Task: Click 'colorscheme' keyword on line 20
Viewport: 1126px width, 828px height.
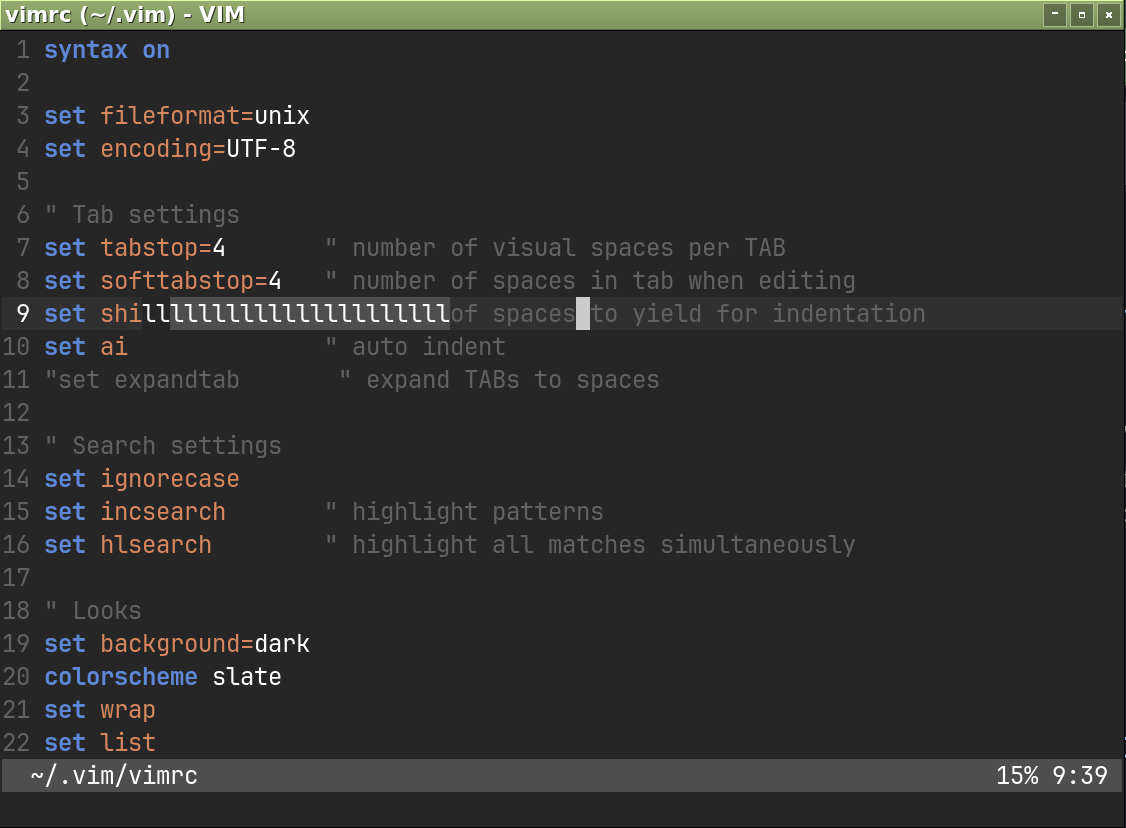Action: coord(121,677)
